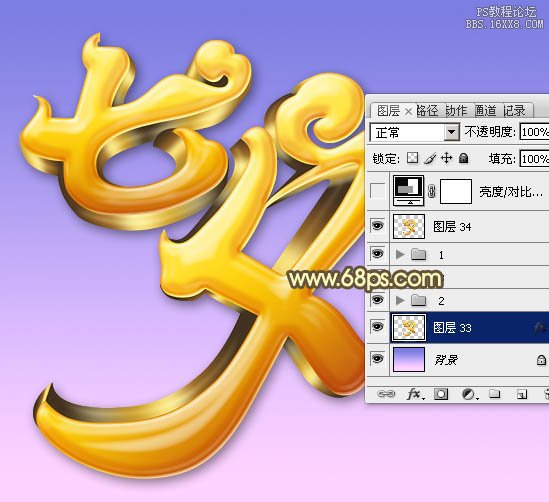This screenshot has width=549, height=502.
Task: Click the 图层 34 thumbnail
Action: [409, 227]
